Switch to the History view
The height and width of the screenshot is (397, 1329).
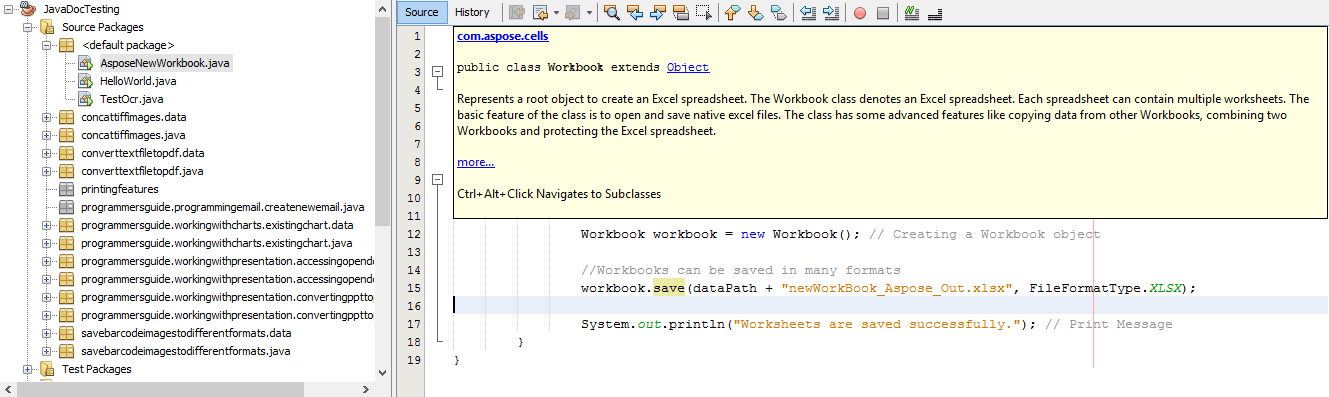tap(472, 13)
